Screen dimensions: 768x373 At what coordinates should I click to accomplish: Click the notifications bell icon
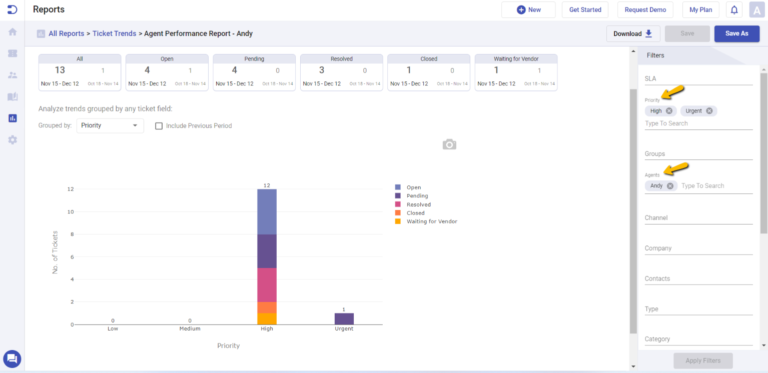(734, 10)
